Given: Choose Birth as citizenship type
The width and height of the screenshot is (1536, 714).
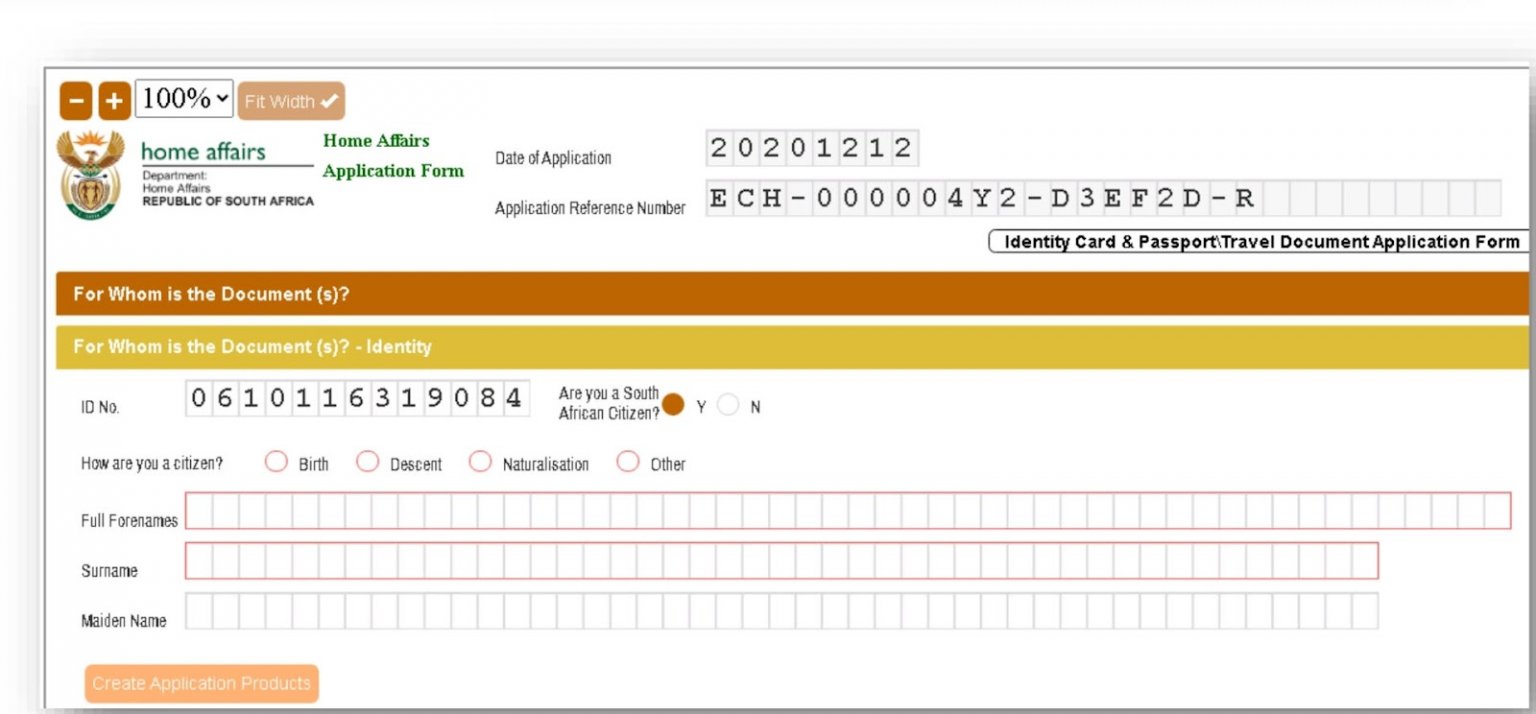Looking at the screenshot, I should pyautogui.click(x=276, y=462).
